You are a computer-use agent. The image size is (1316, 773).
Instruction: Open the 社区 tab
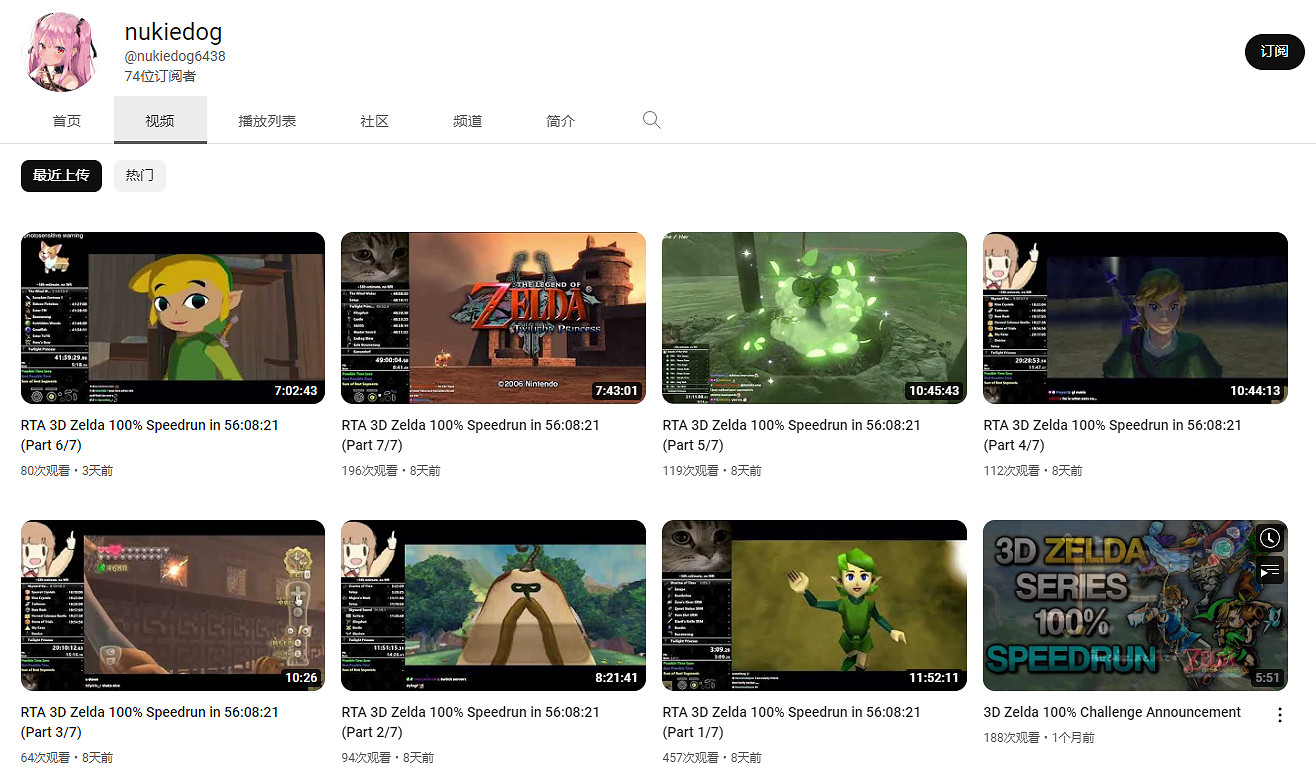374,121
